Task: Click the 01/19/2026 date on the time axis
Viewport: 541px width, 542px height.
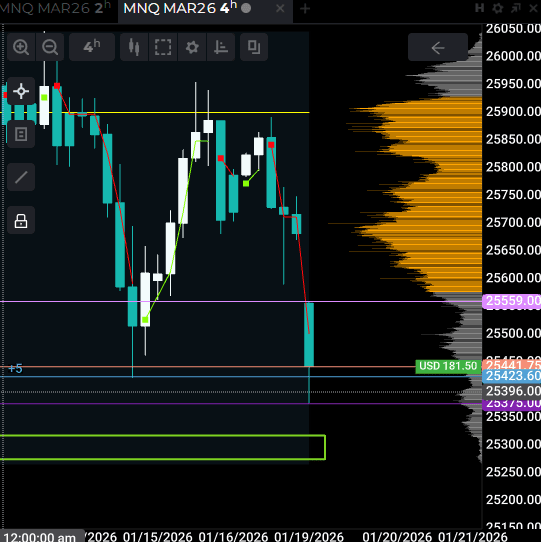Action: point(309,536)
